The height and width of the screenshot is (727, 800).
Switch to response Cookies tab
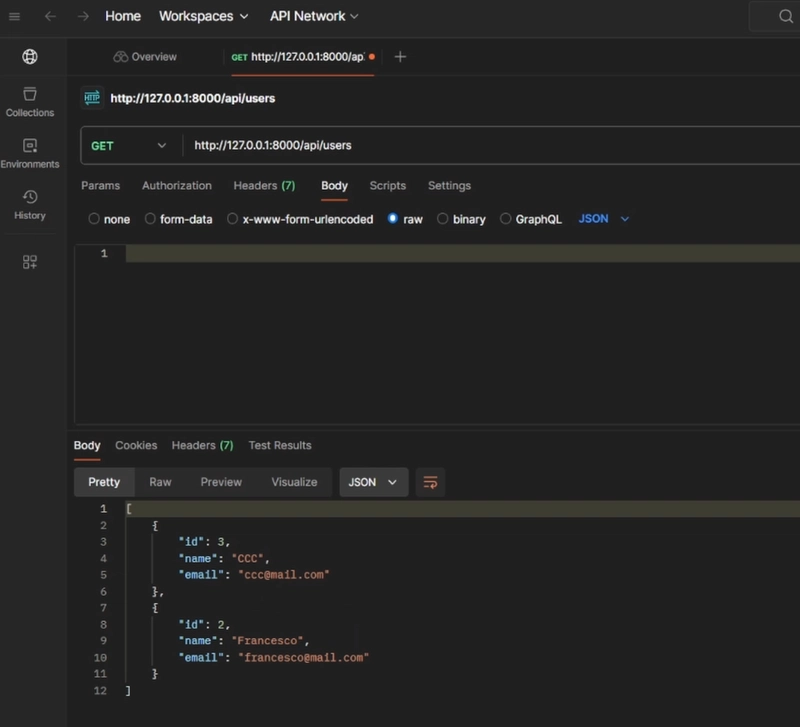pos(136,445)
